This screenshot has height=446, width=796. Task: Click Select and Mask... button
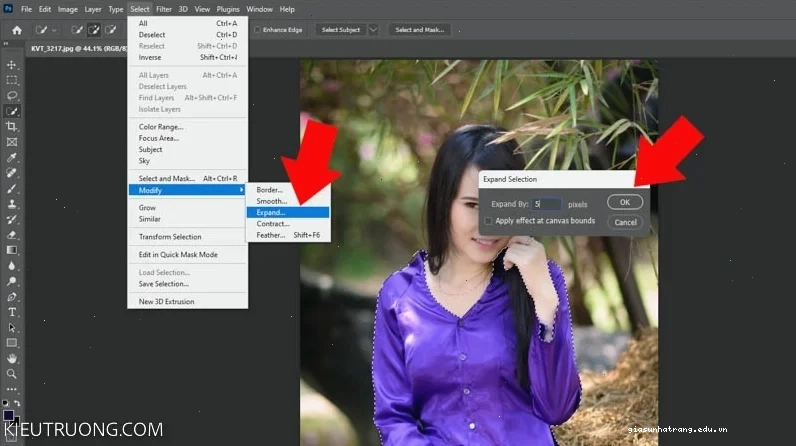click(419, 30)
